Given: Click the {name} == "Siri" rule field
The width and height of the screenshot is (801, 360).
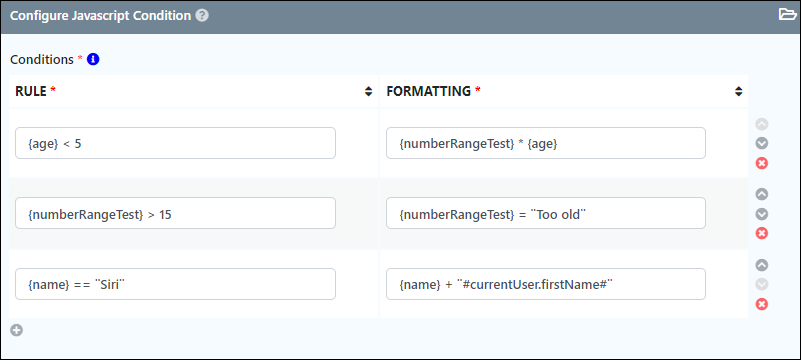Looking at the screenshot, I should [x=175, y=284].
